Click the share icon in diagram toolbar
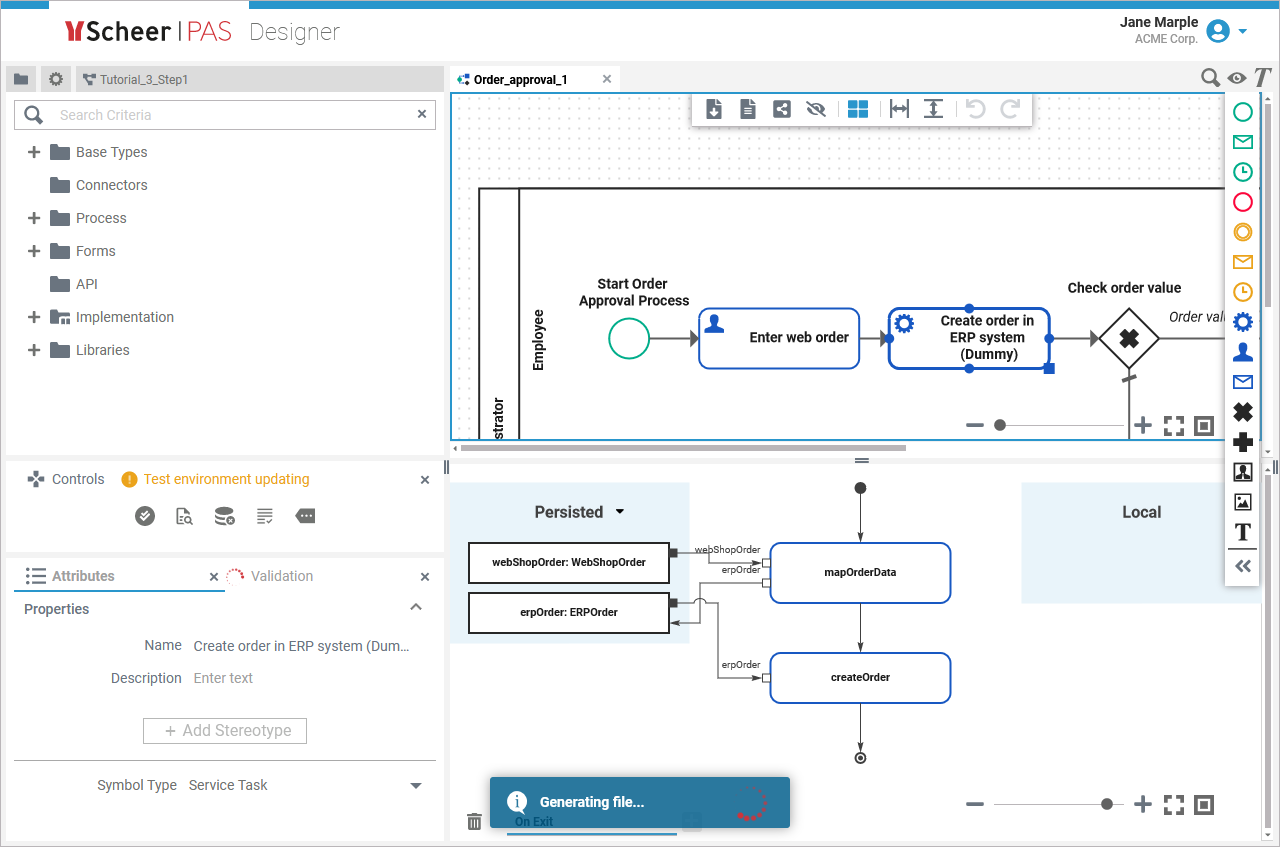Image resolution: width=1280 pixels, height=847 pixels. click(x=782, y=110)
